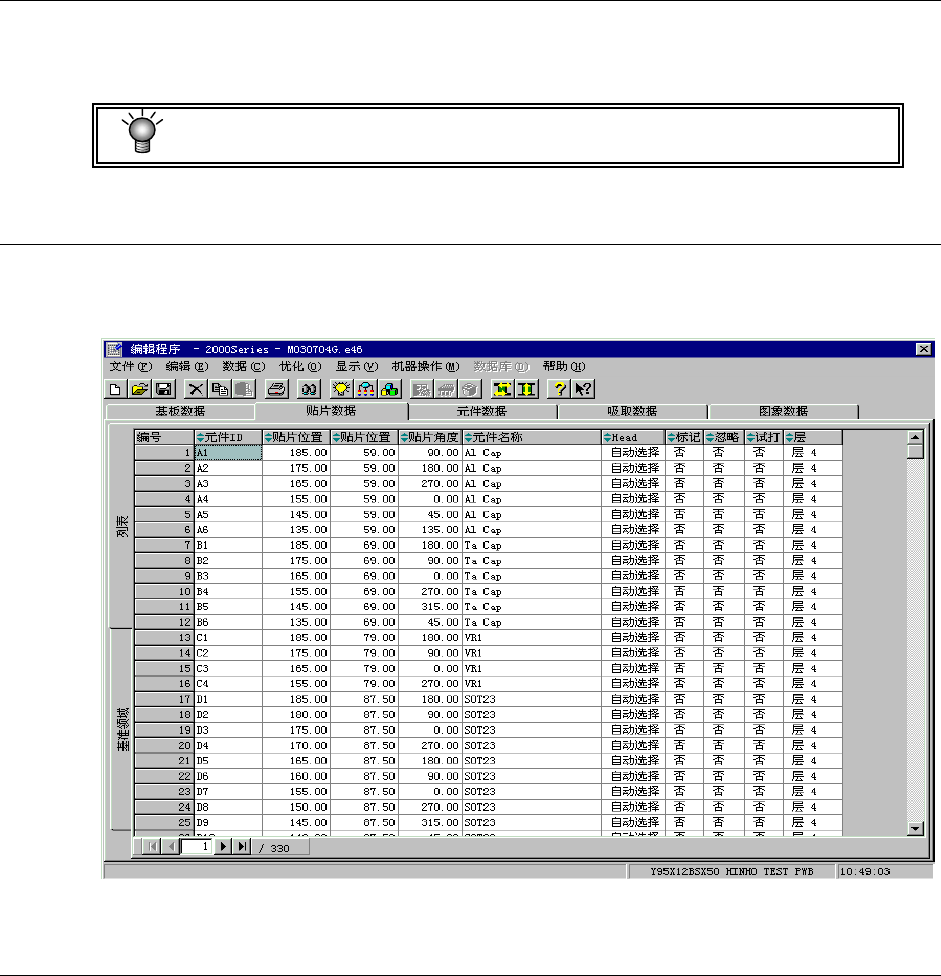This screenshot has width=941, height=976.
Task: Sort by the 标记 column header
Action: [684, 438]
